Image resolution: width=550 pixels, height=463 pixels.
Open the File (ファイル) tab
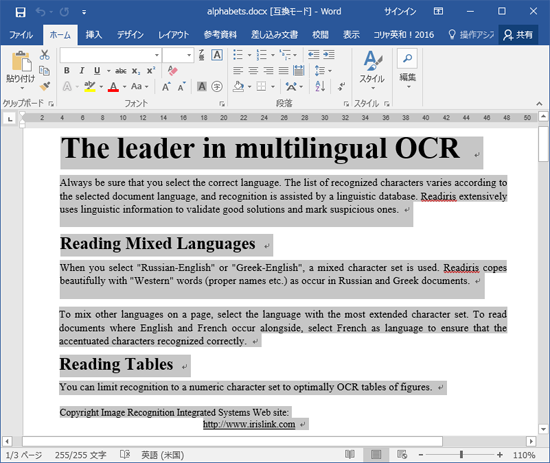coord(21,35)
